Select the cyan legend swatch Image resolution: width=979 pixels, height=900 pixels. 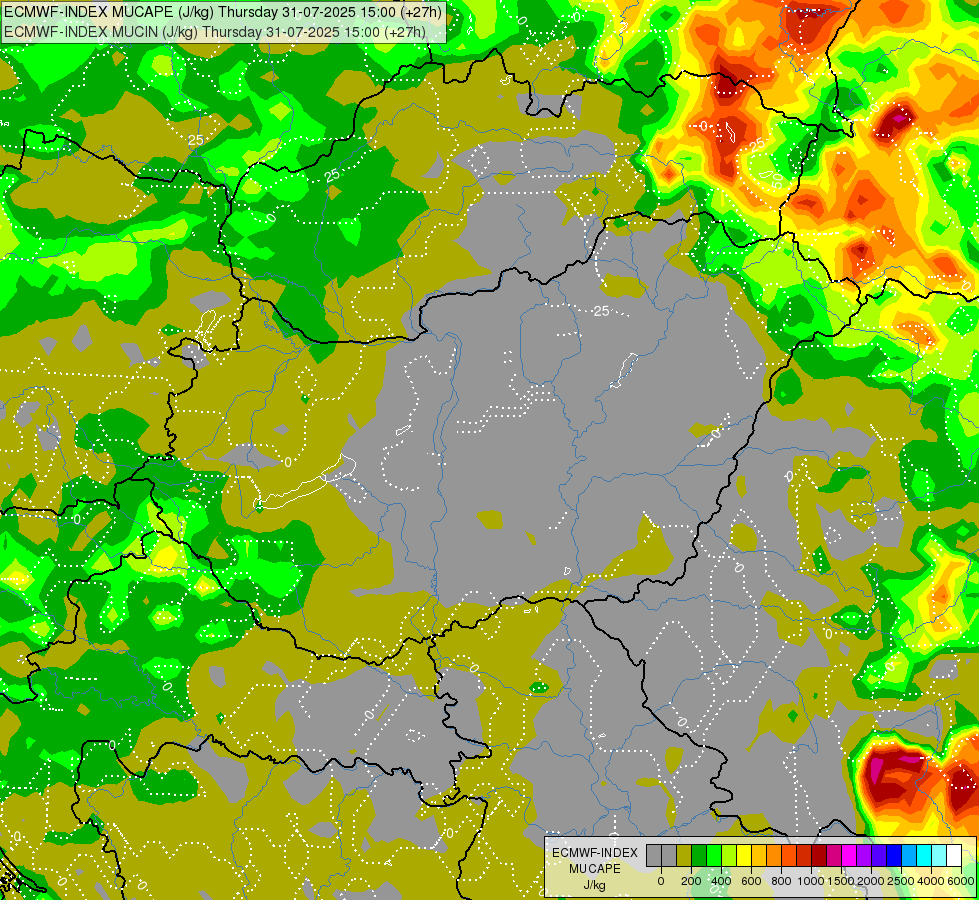tap(925, 855)
